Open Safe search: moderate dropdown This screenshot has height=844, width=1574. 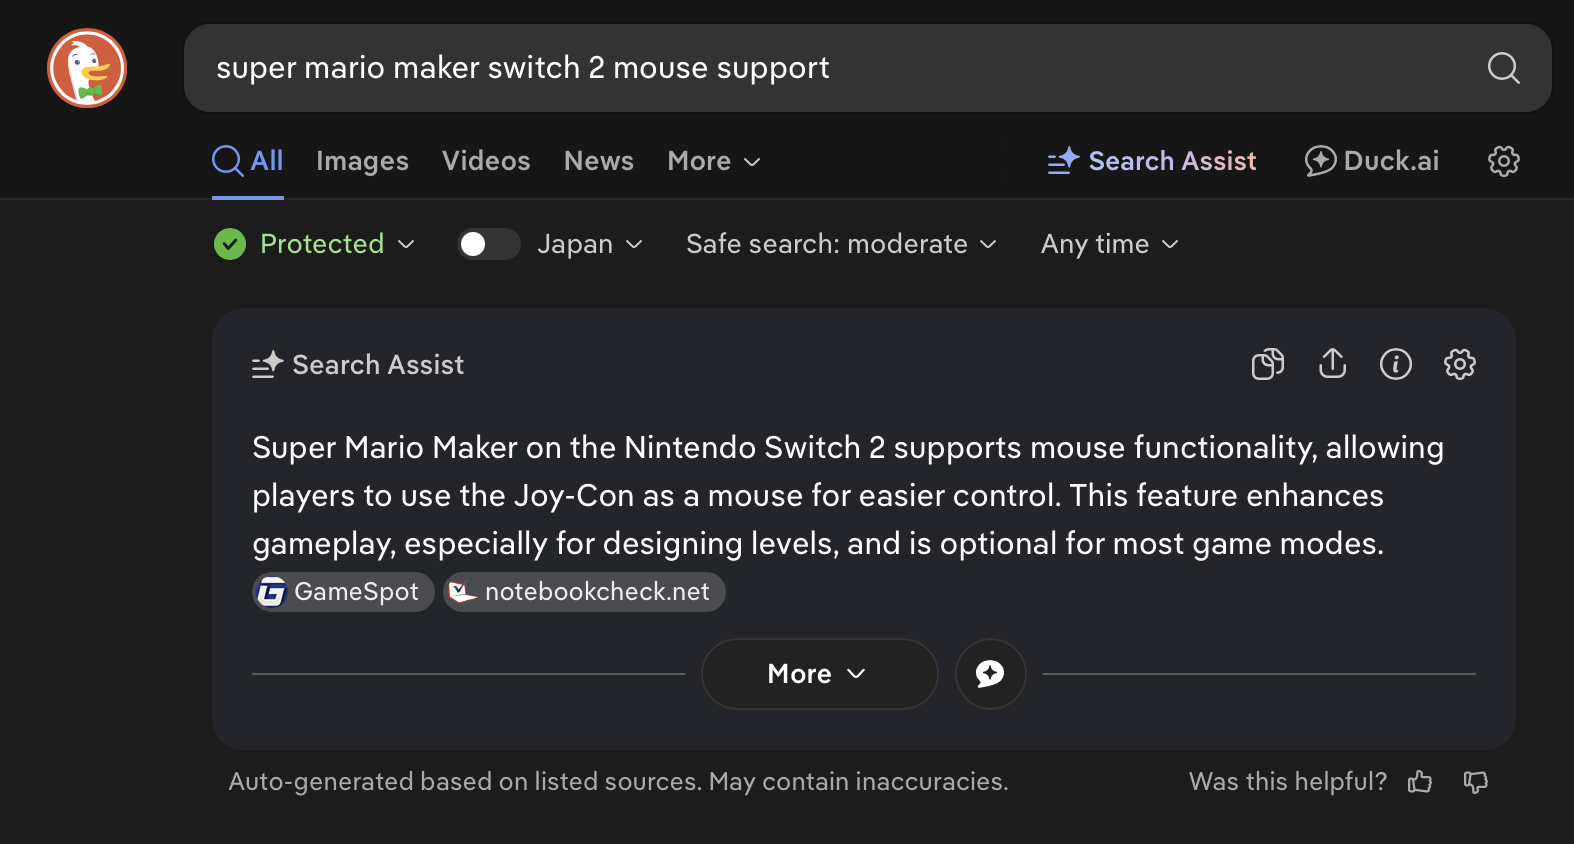coord(841,244)
